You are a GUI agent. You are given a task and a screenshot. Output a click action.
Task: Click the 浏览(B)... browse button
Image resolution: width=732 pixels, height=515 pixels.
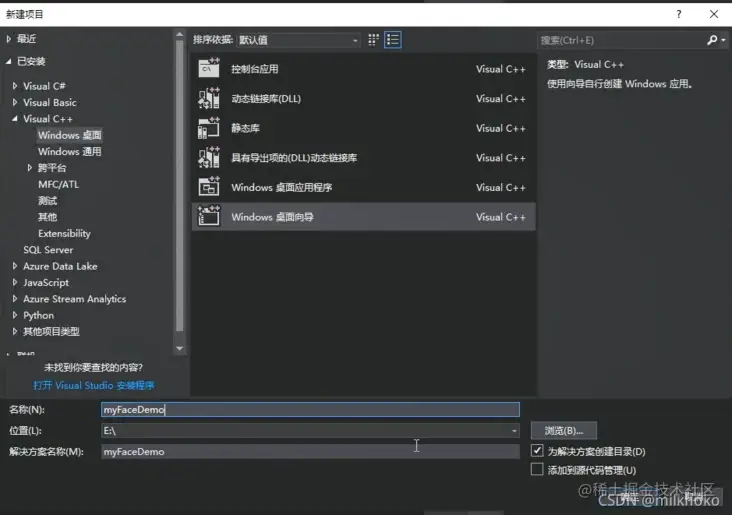[563, 430]
